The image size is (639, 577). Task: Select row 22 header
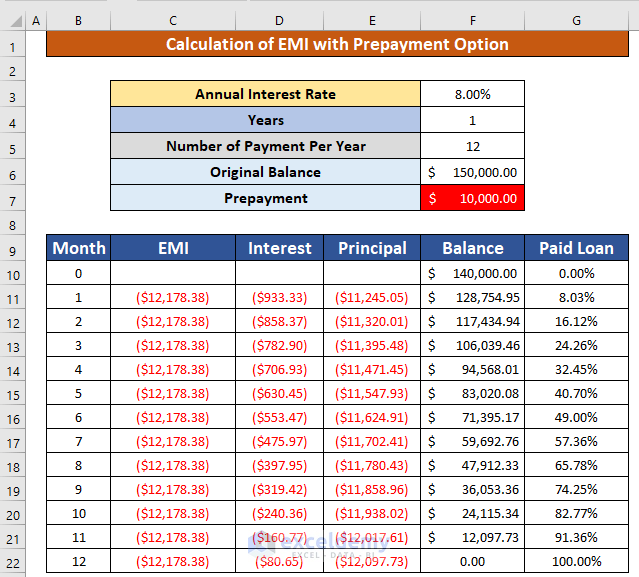[x=13, y=562]
